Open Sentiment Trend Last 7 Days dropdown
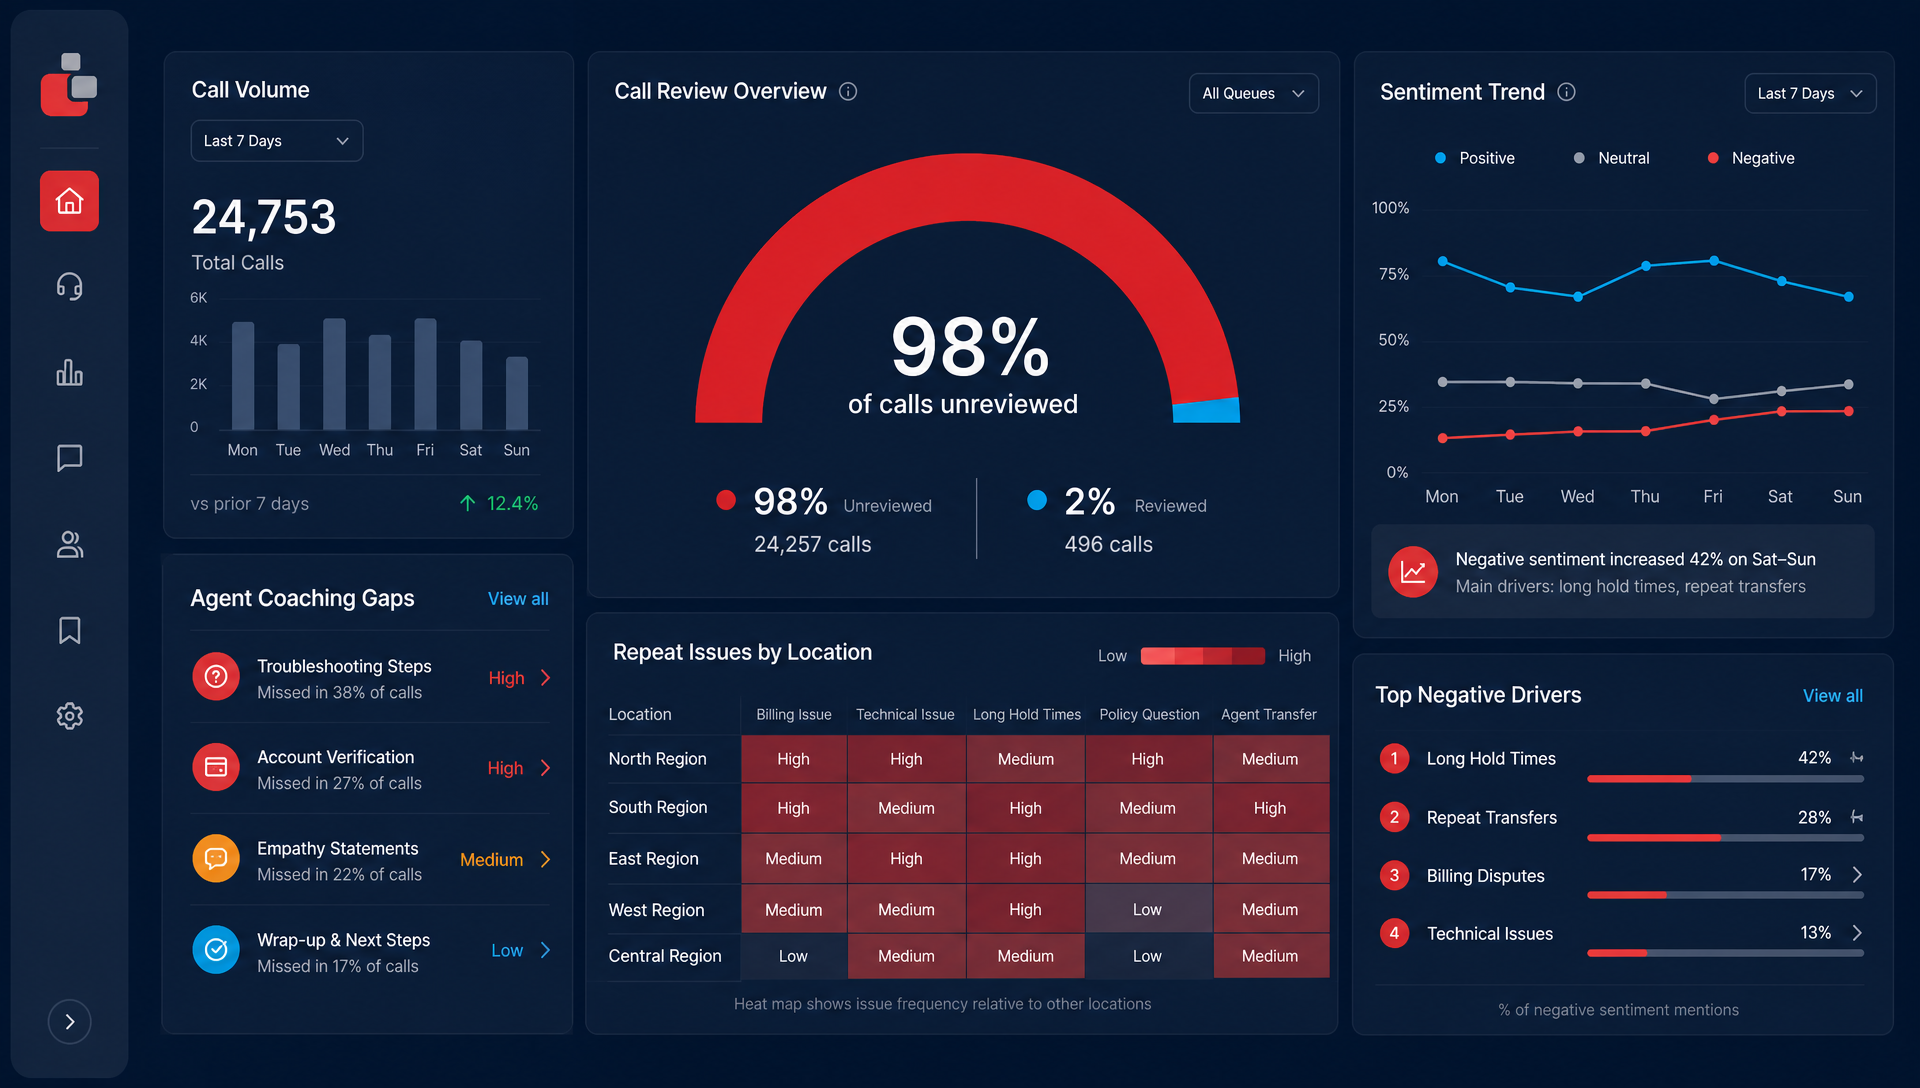1920x1088 pixels. (1810, 93)
